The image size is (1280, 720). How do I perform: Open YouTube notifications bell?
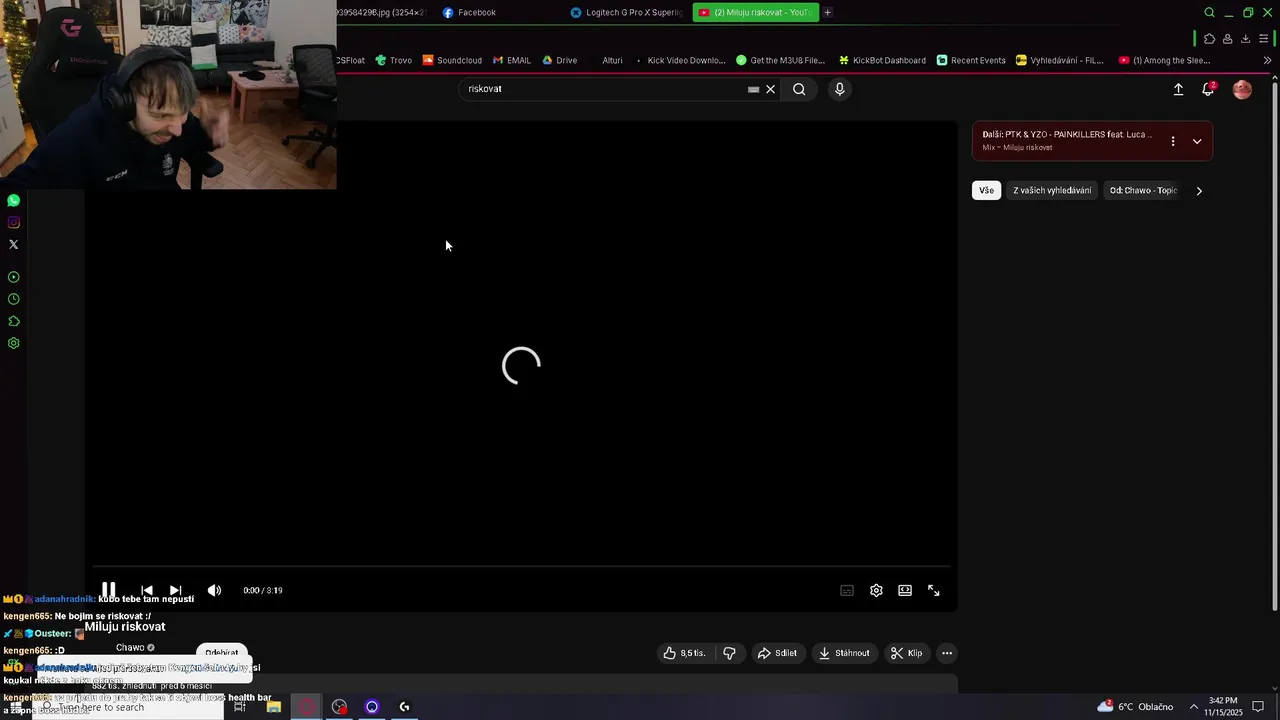tap(1208, 89)
